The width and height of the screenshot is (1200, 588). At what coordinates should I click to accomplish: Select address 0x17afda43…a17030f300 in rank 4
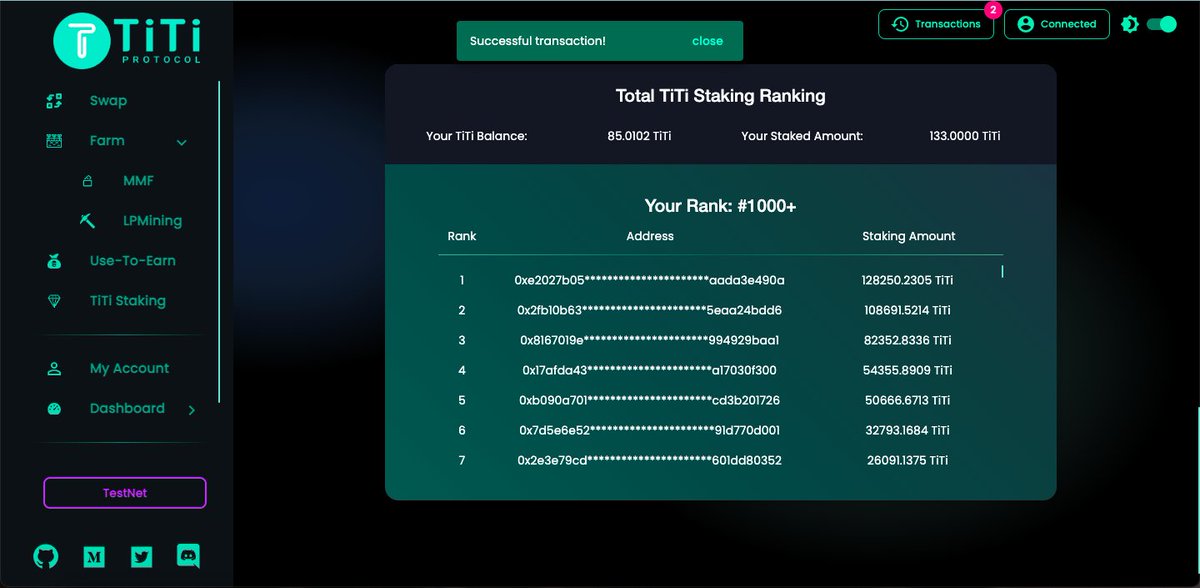[650, 370]
